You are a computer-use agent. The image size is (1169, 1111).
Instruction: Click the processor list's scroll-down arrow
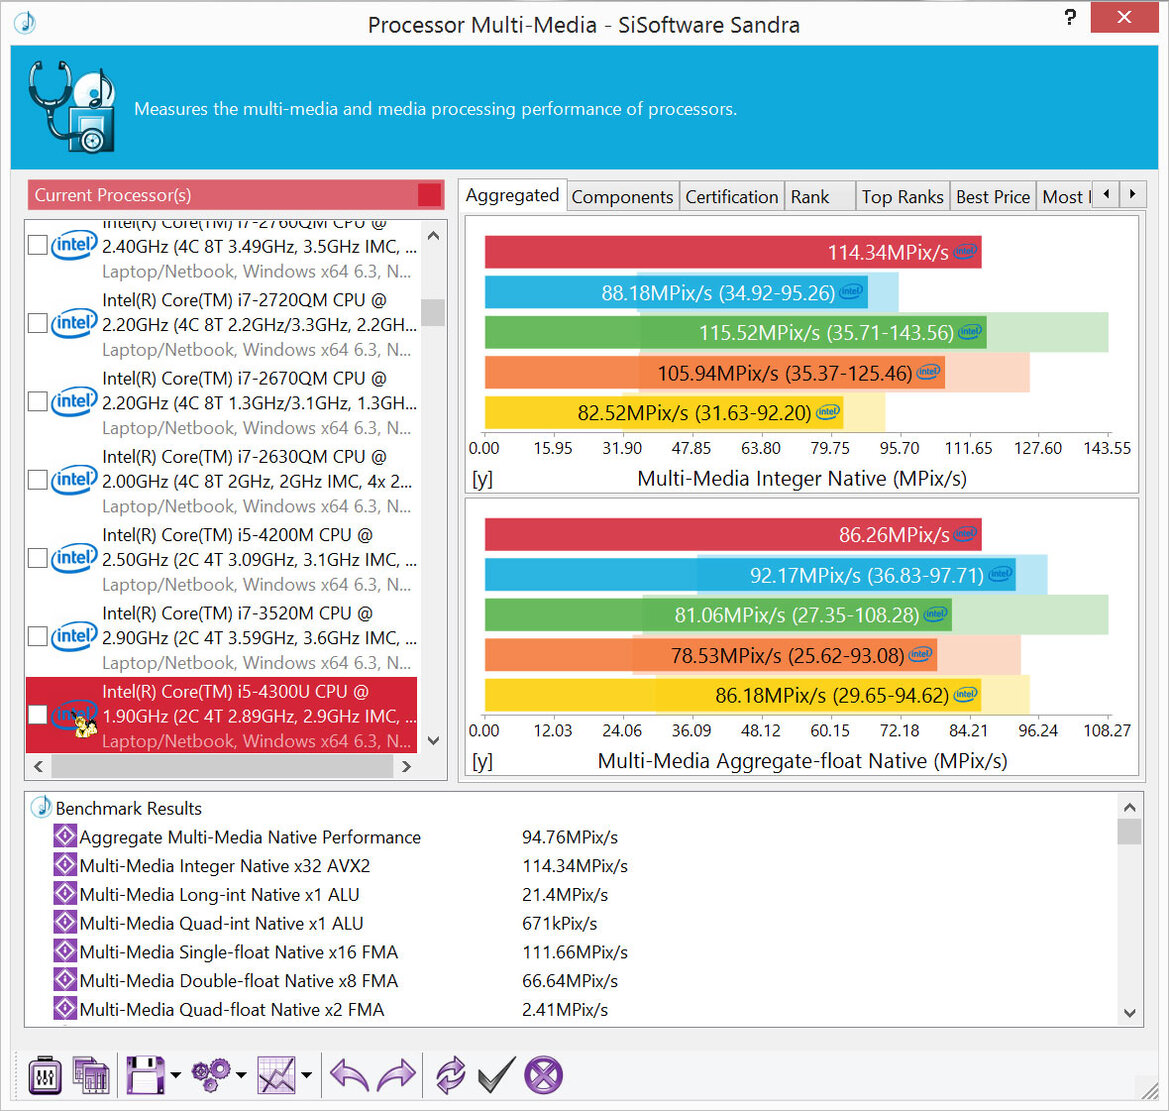click(433, 740)
